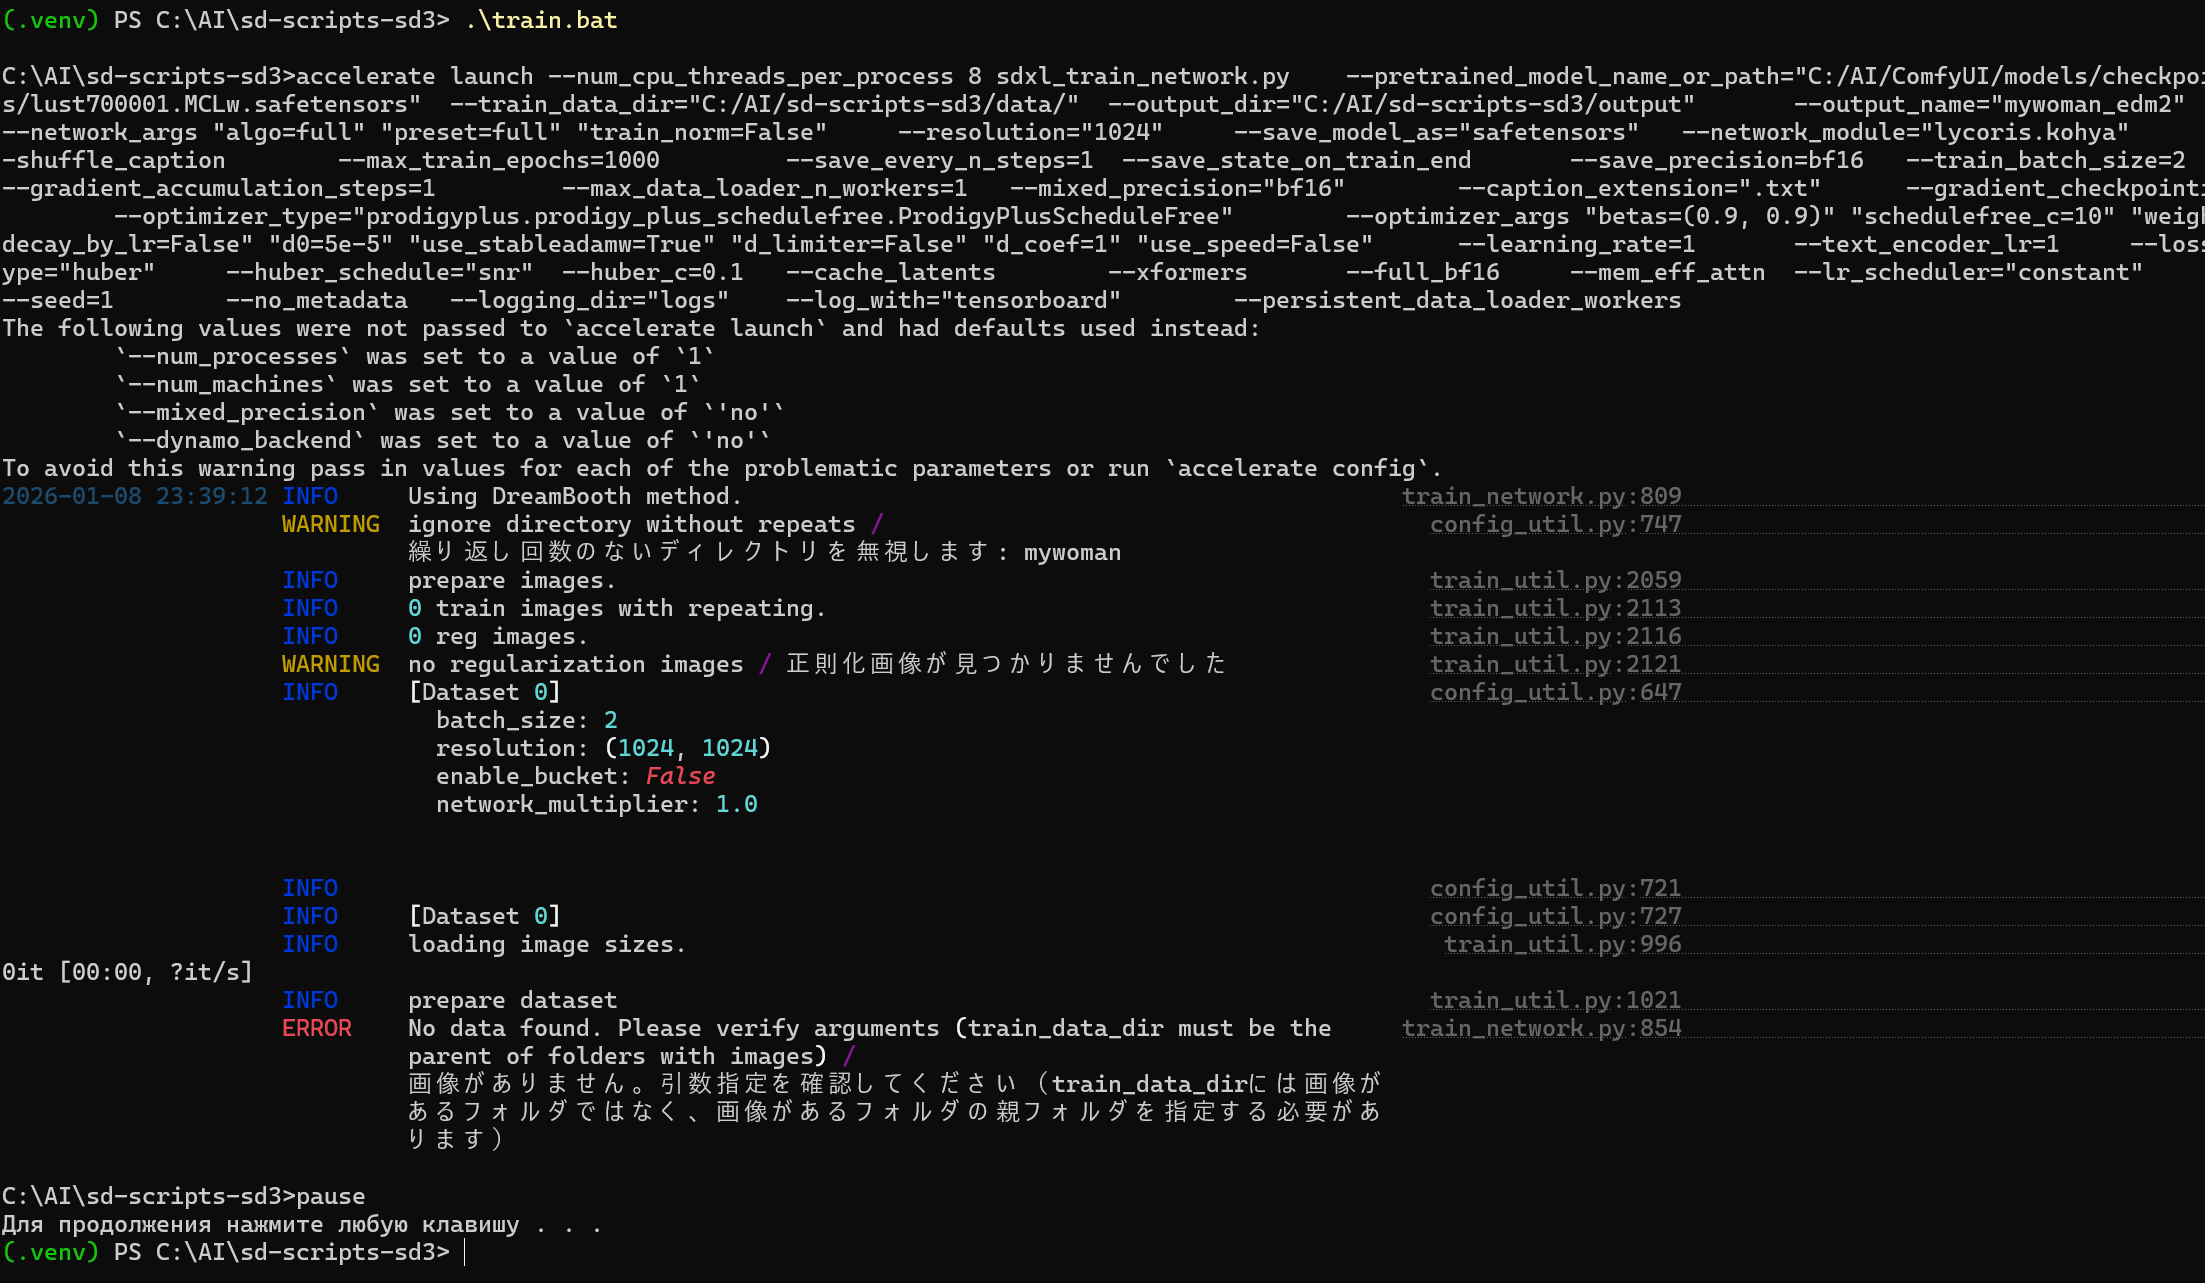
Task: Follow the train_network.py:854 error source link
Action: [1540, 1028]
